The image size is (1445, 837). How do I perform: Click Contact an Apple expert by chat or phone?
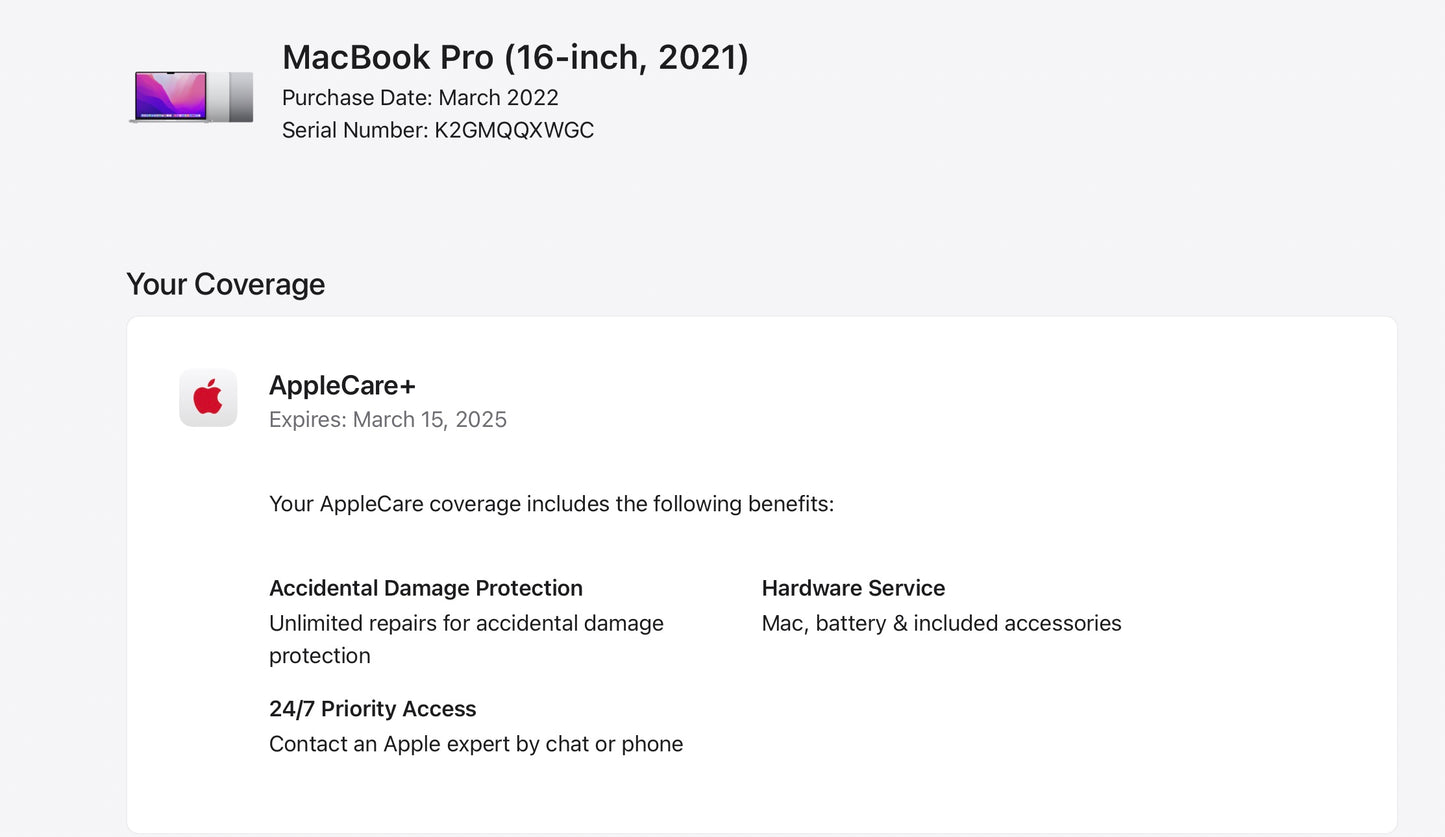476,744
